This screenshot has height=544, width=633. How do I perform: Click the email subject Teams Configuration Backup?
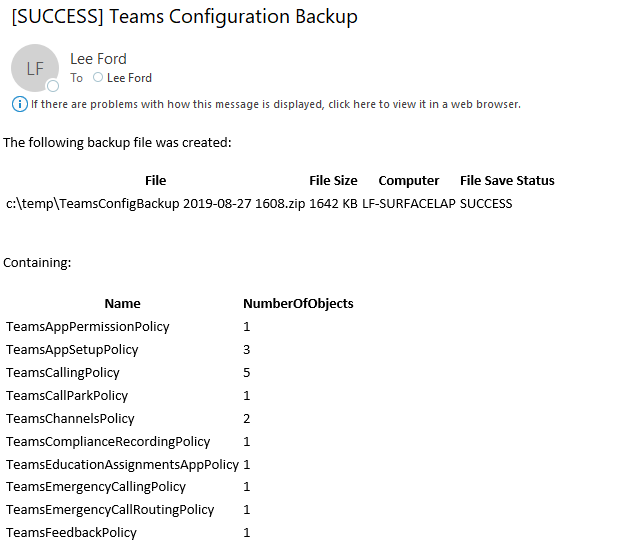[184, 16]
